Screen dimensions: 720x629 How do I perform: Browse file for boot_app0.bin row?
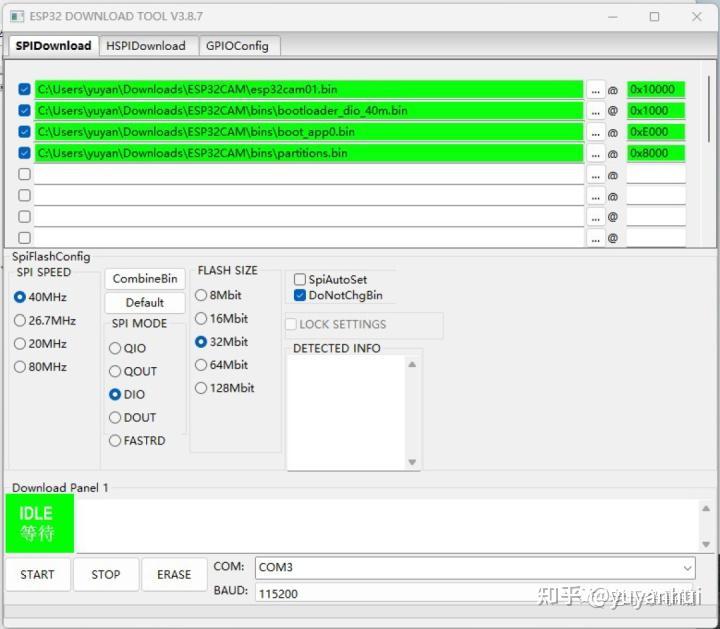[596, 132]
